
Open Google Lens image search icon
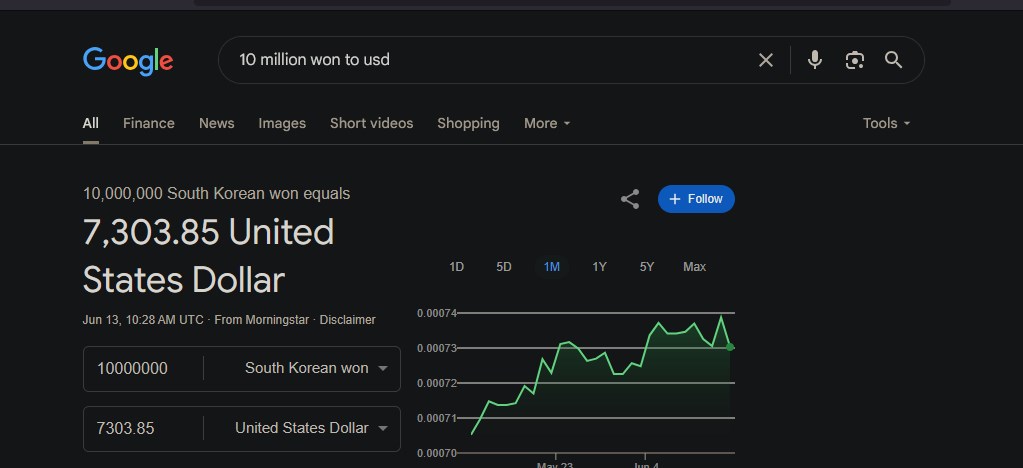click(x=854, y=60)
